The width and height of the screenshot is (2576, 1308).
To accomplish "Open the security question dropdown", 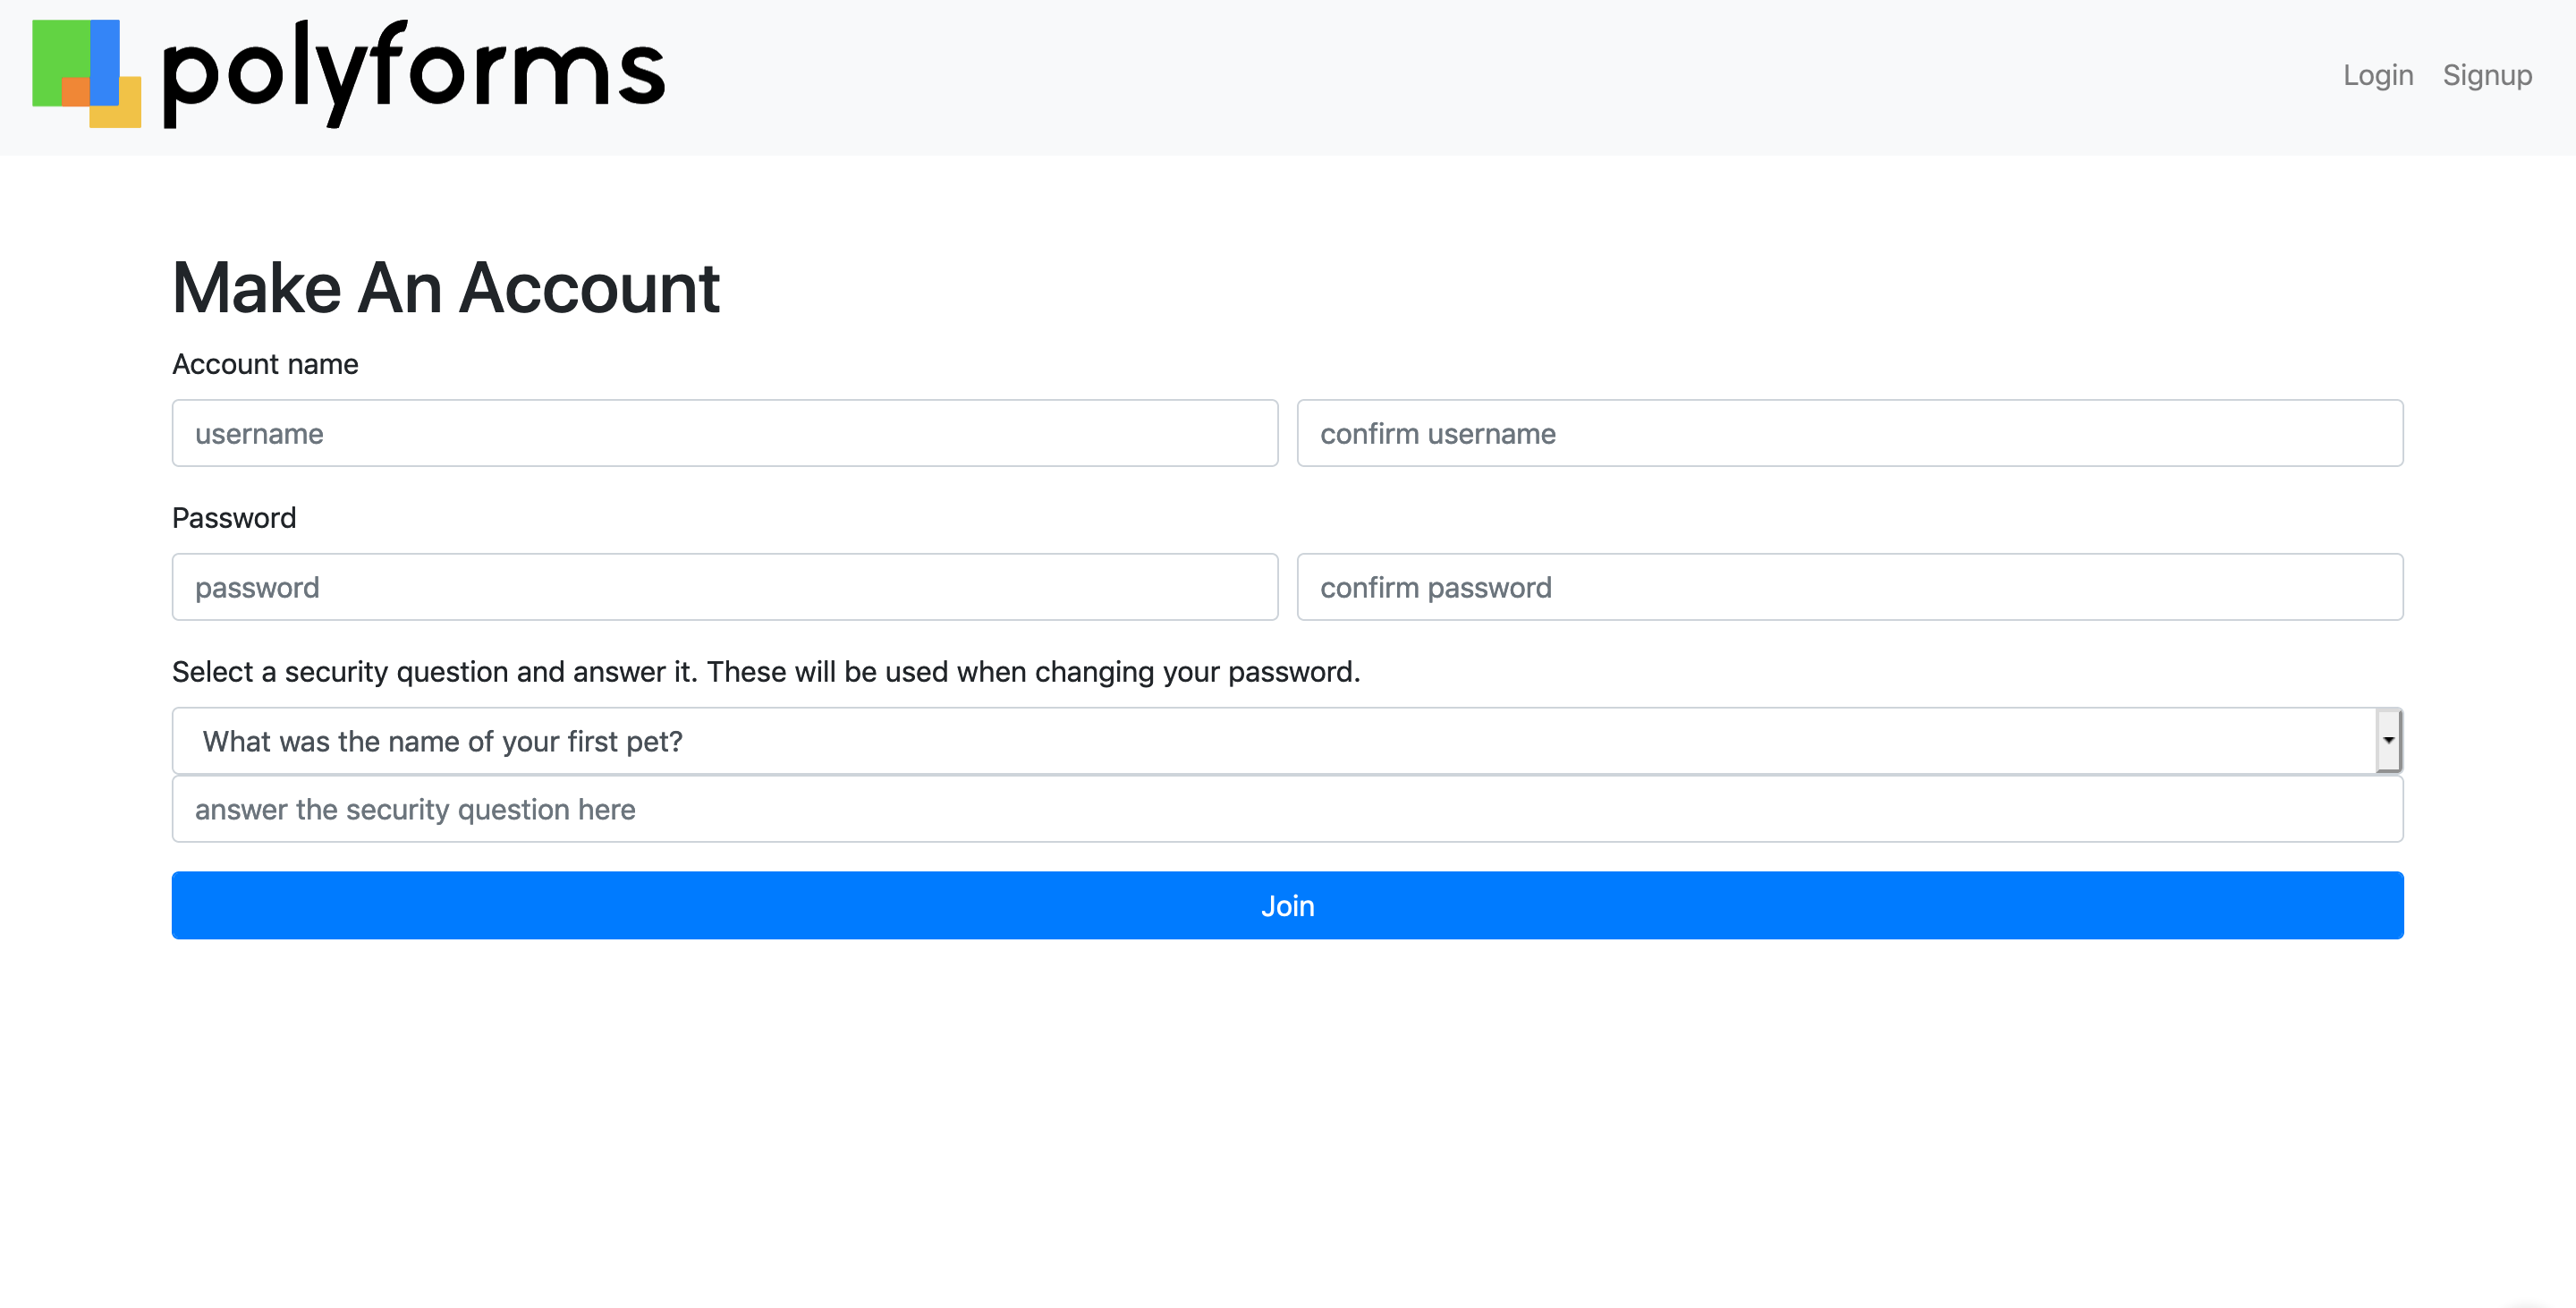I will click(1288, 741).
